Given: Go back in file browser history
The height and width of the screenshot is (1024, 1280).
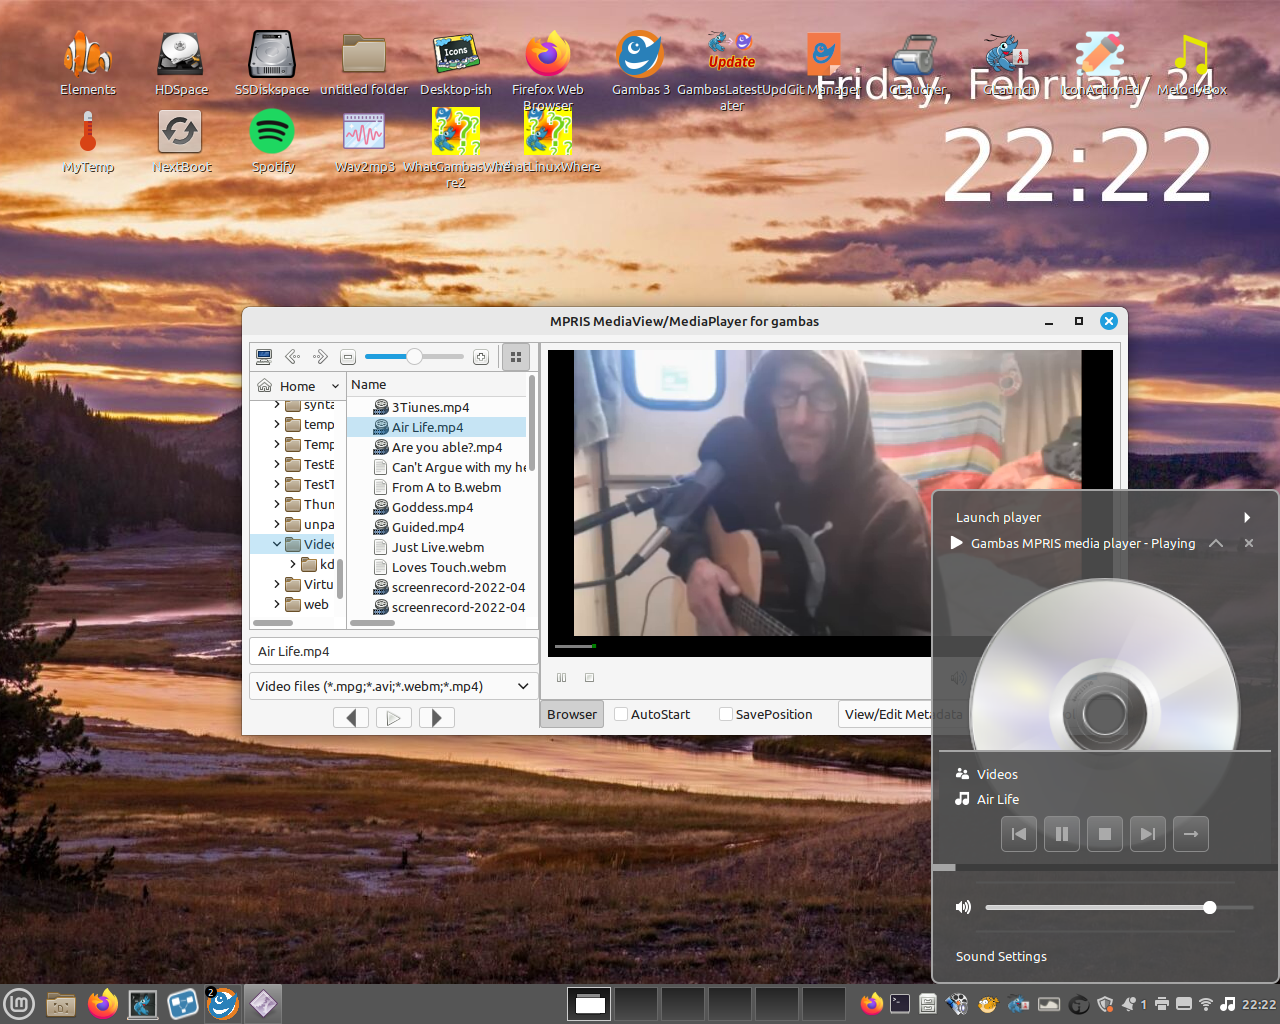Looking at the screenshot, I should (292, 357).
